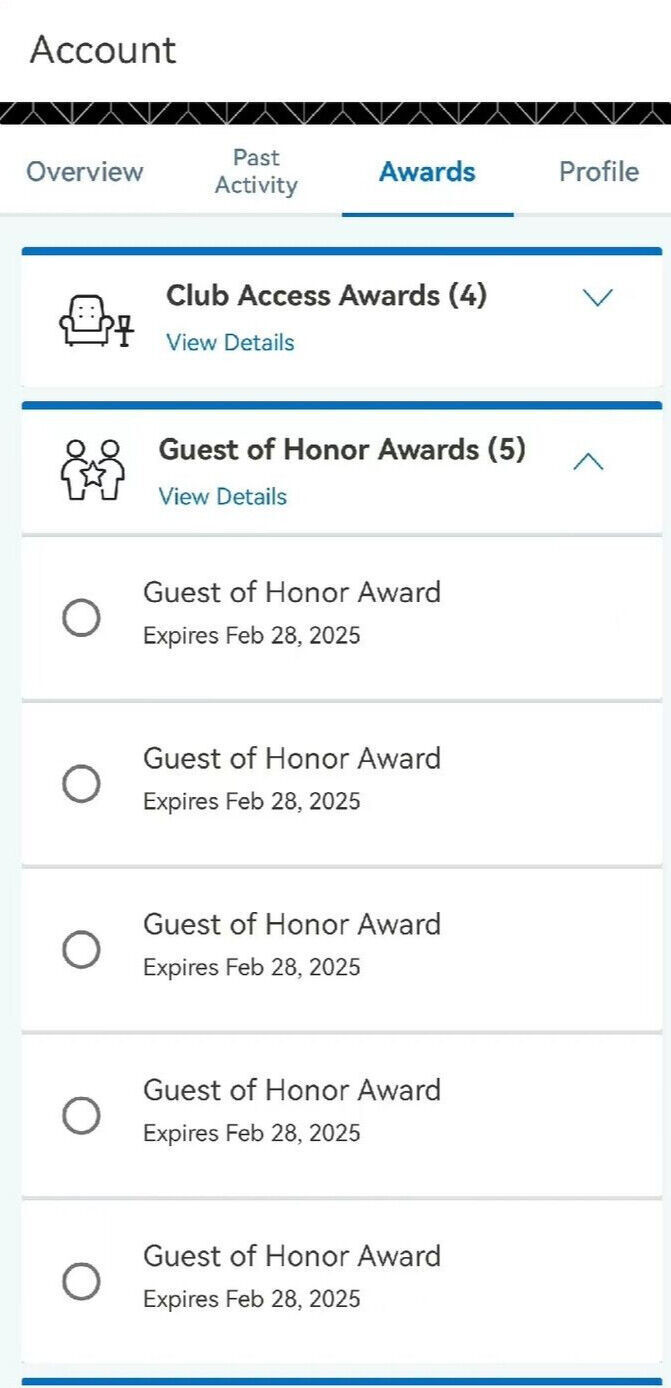The width and height of the screenshot is (671, 1388).
Task: Select the fourth Guest of Honor Award radio button
Action: click(84, 1116)
